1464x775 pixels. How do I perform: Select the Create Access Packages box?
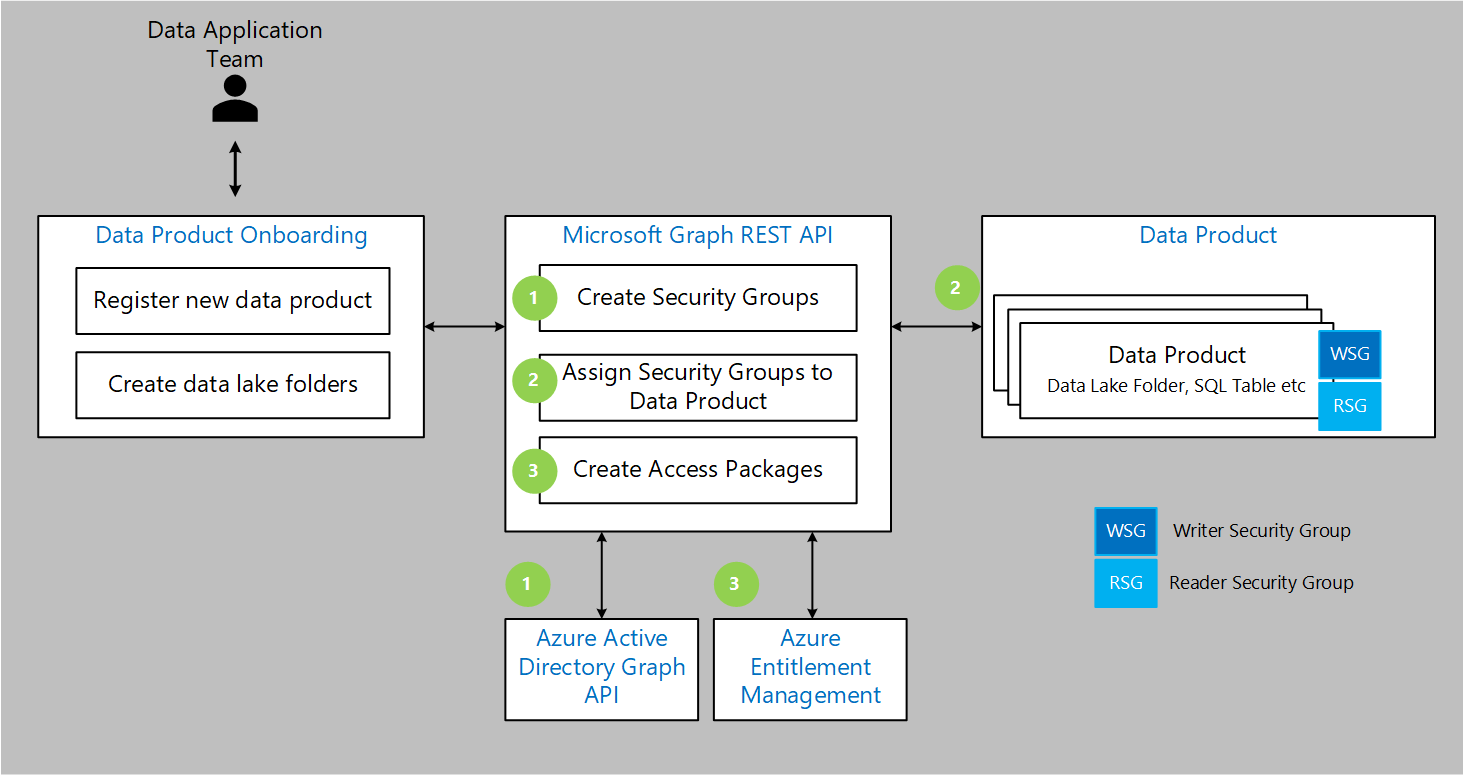click(698, 470)
